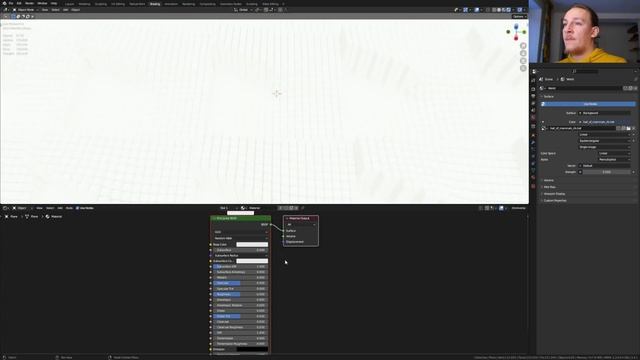
Task: Open the Render menu
Action: pos(29,3)
